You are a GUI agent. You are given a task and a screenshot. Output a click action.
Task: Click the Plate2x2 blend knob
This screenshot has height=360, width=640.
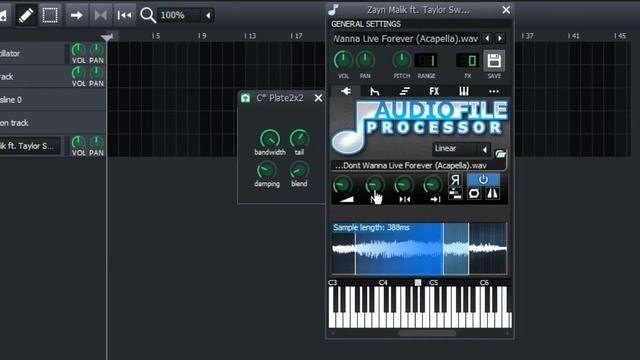point(299,170)
